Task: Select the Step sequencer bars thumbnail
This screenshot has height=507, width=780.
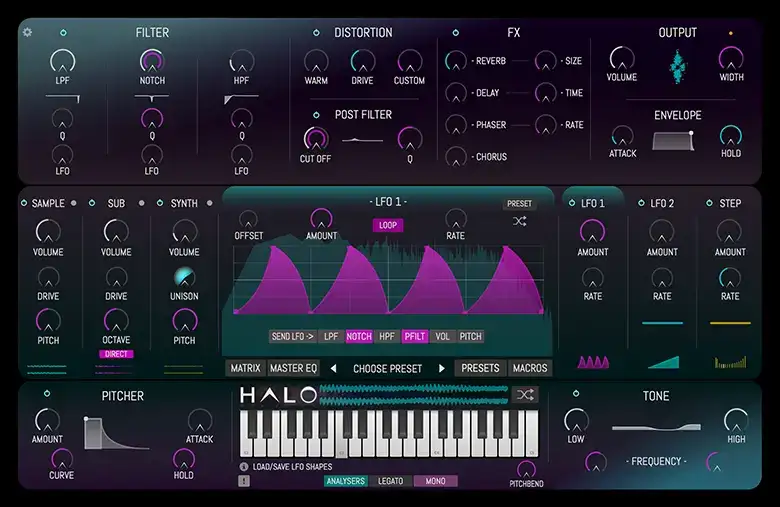Action: (x=730, y=362)
